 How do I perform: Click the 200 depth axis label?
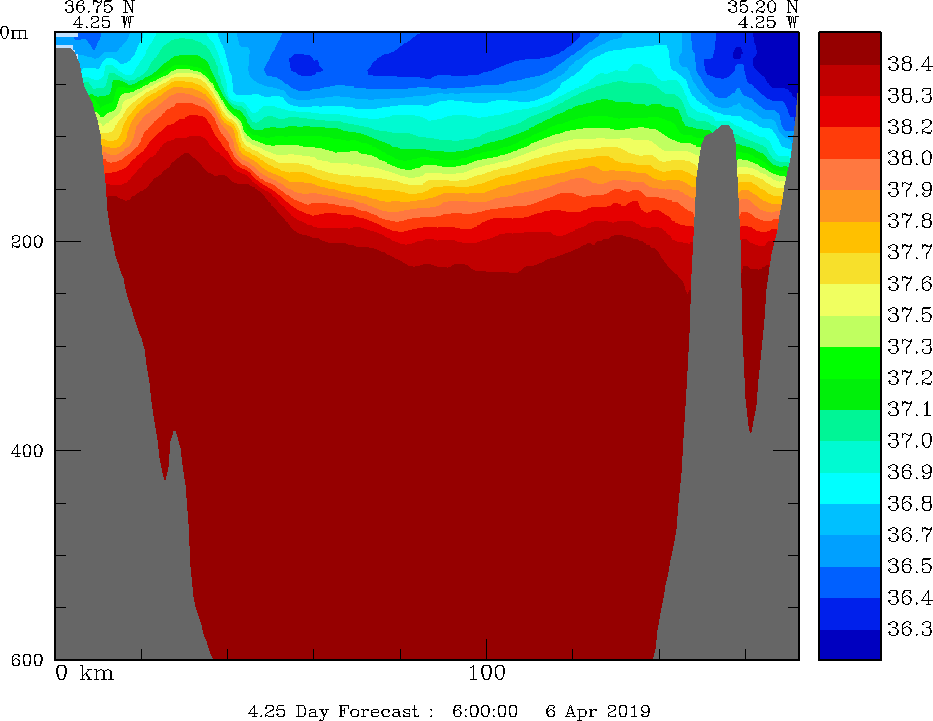(28, 241)
